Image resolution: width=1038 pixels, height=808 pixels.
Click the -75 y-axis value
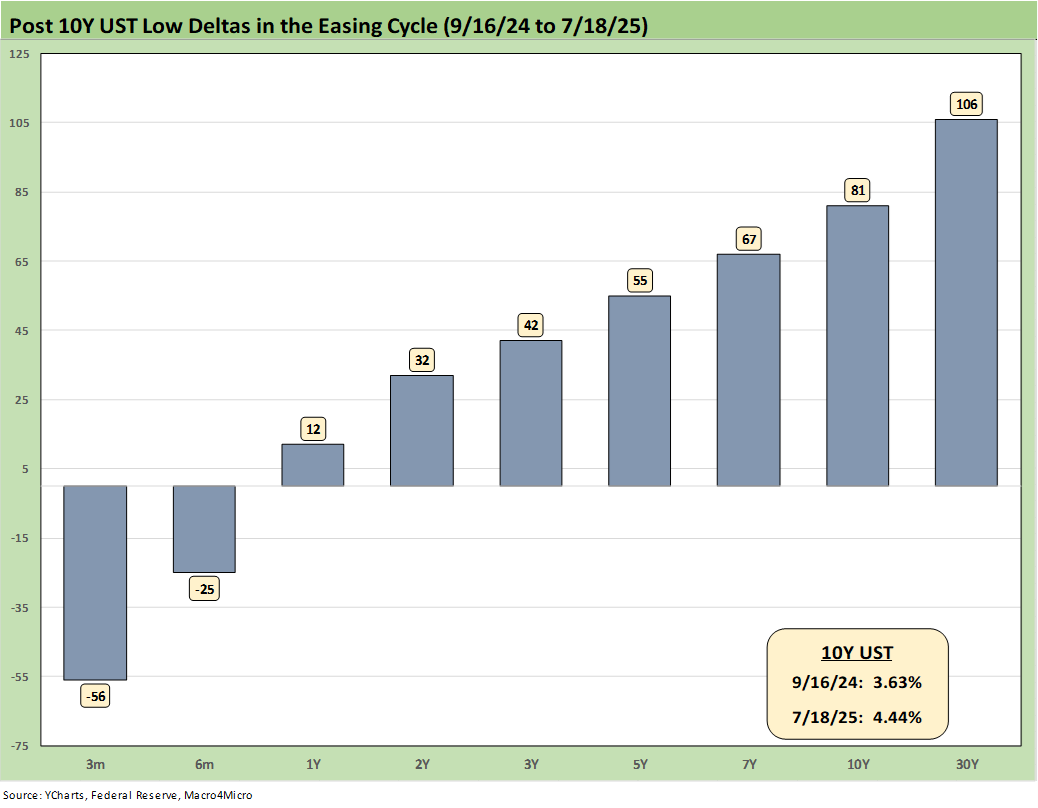pos(20,746)
